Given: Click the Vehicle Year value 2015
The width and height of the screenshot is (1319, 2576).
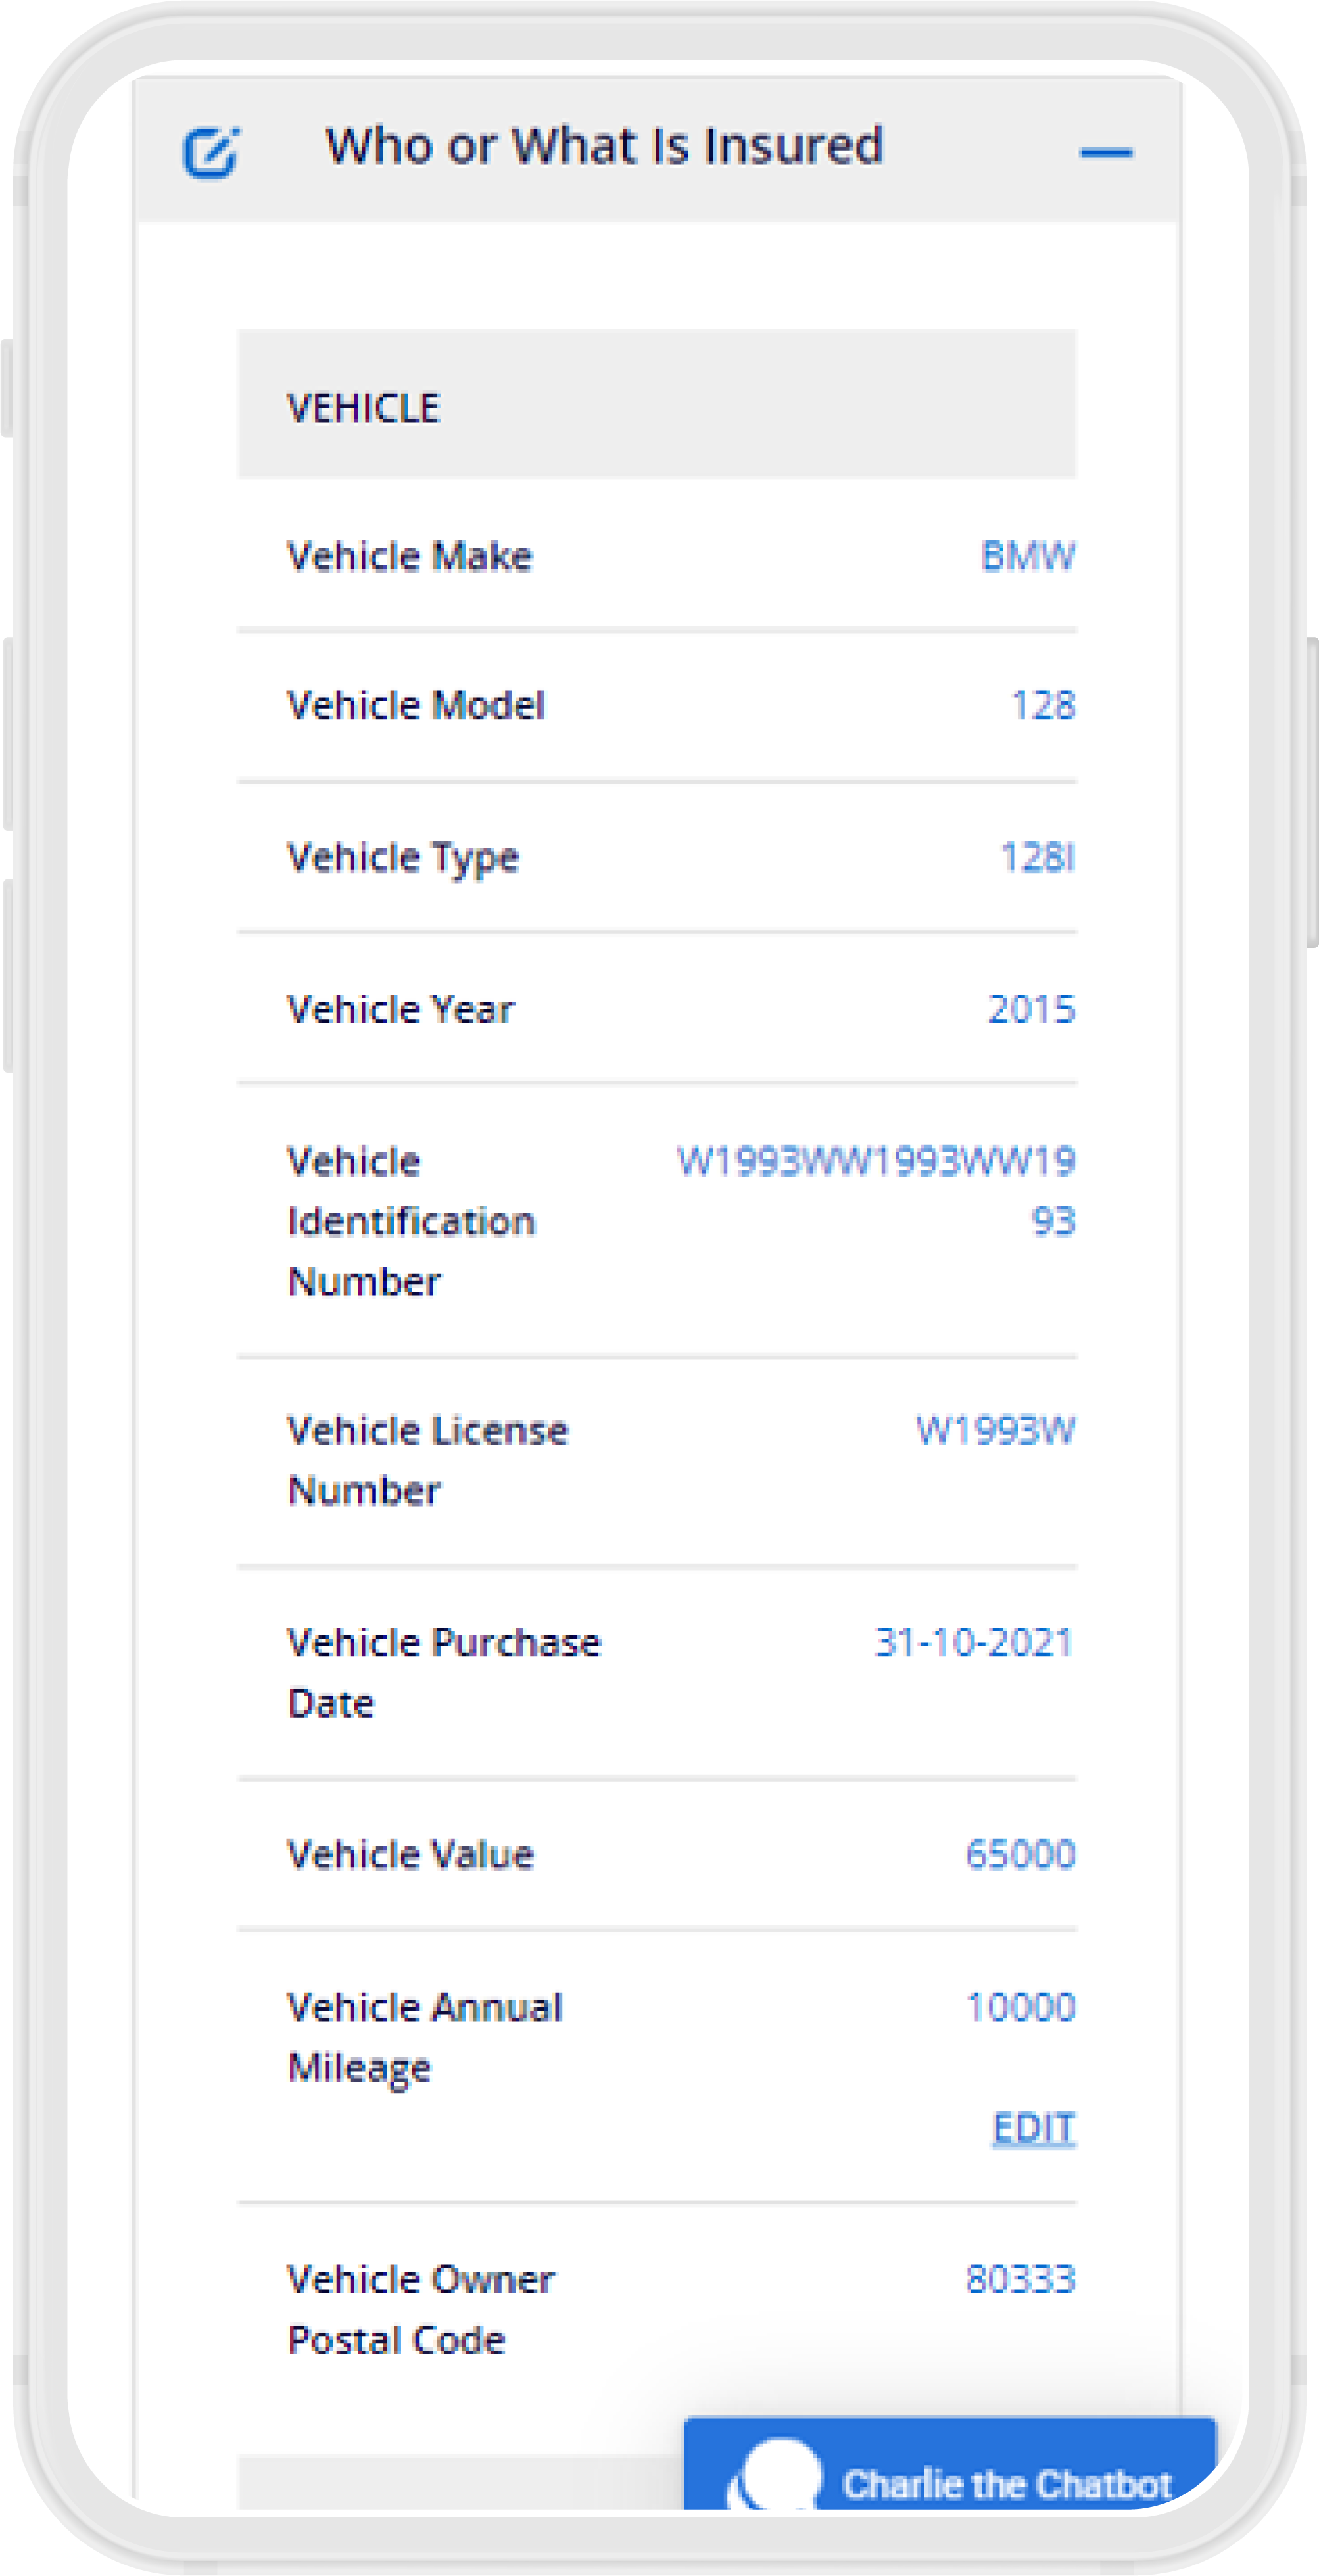Looking at the screenshot, I should pyautogui.click(x=1031, y=1009).
